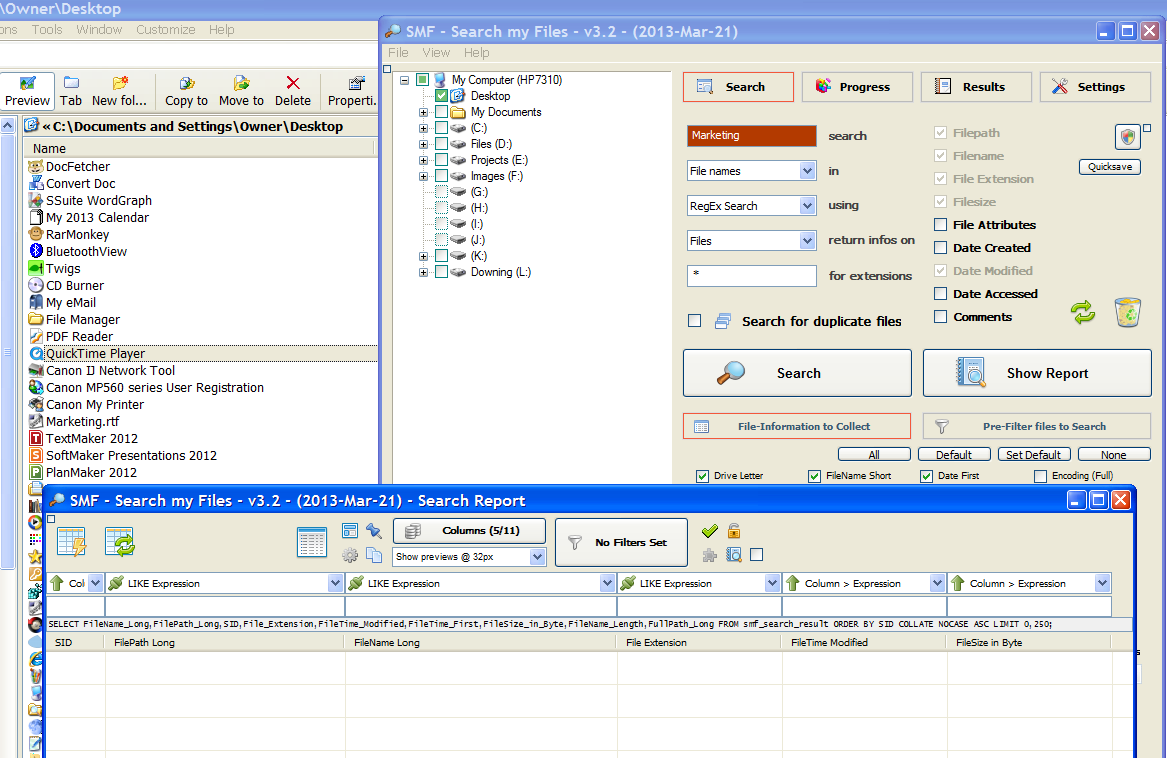1167x758 pixels.
Task: Enable the Date Accessed checkbox
Action: pos(941,294)
